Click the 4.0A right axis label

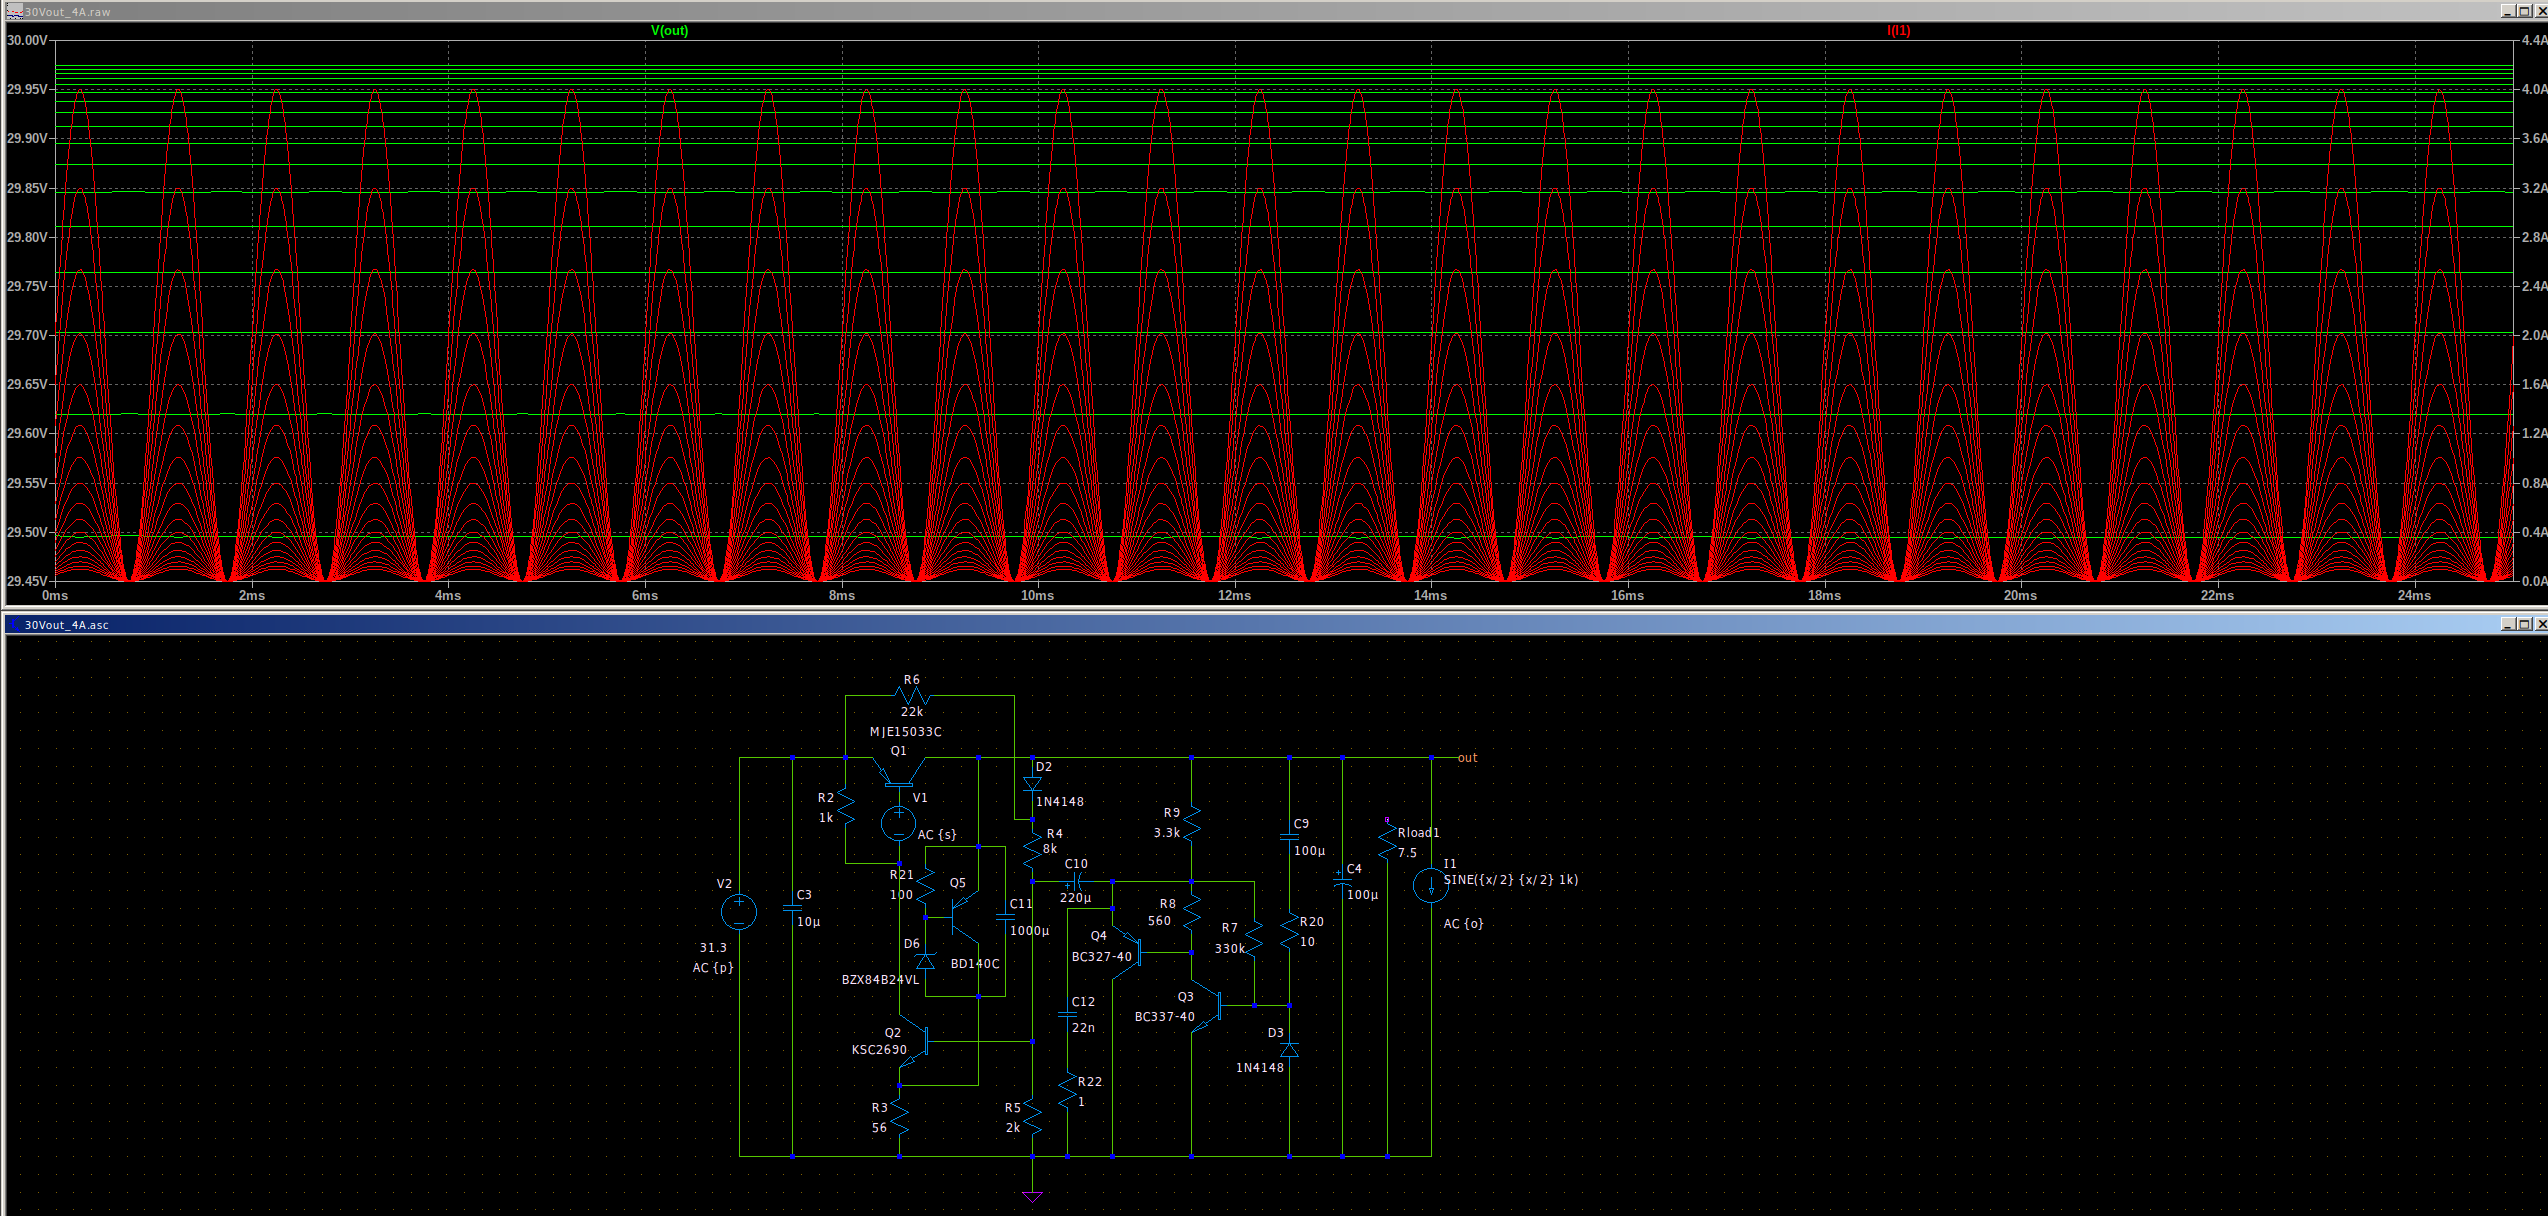coord(2534,89)
